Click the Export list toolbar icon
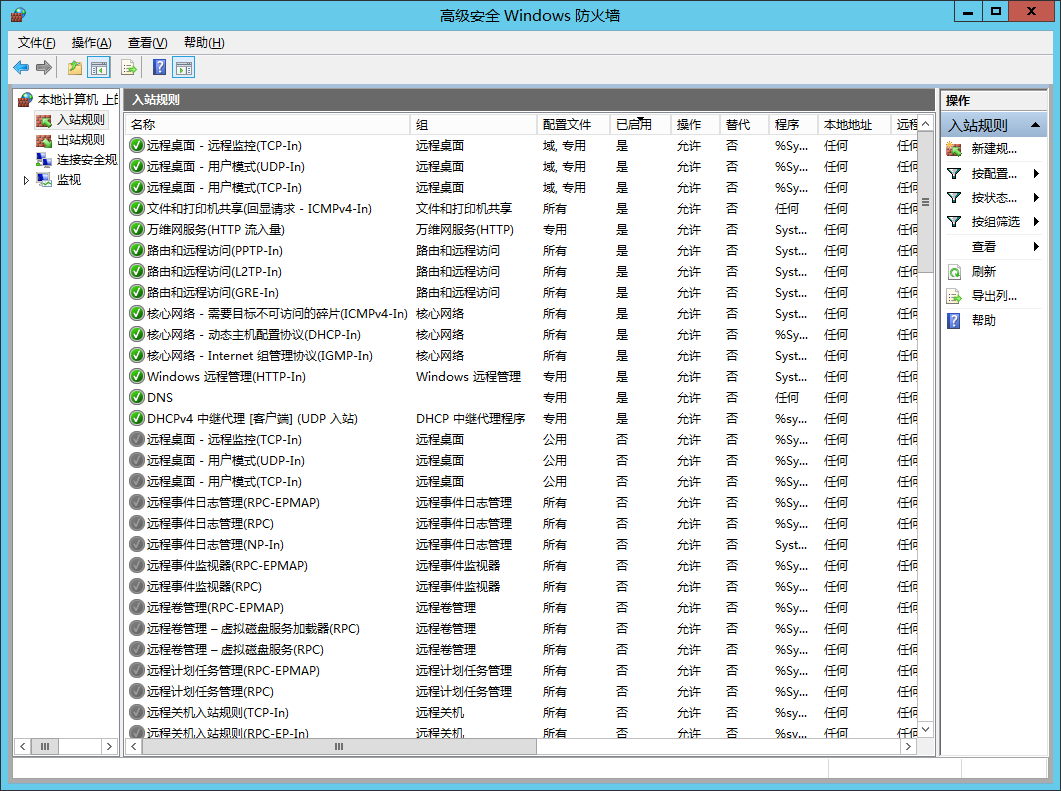This screenshot has width=1061, height=791. [x=129, y=68]
